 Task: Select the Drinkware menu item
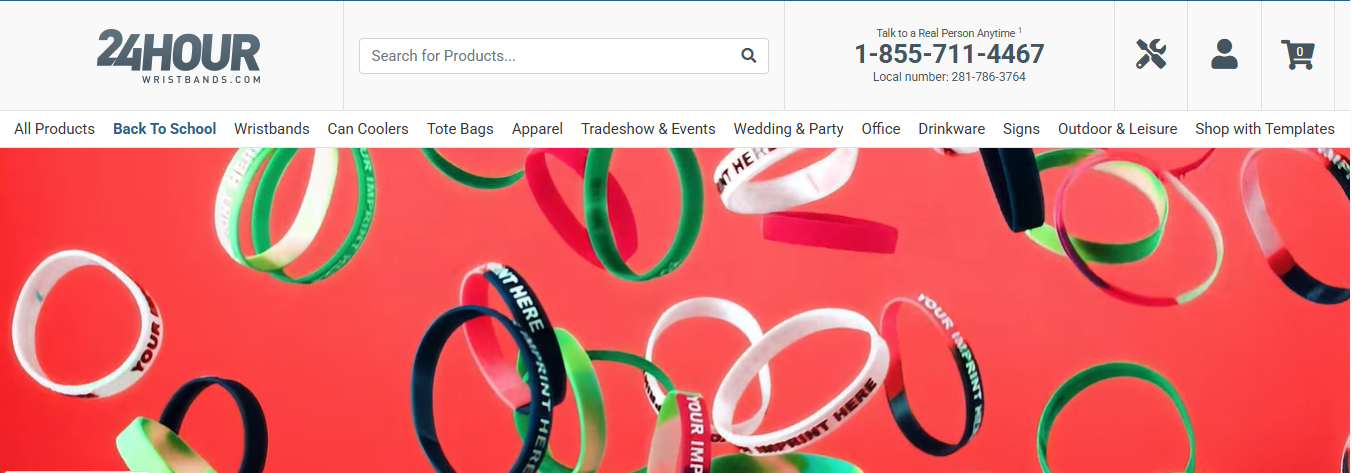point(952,129)
